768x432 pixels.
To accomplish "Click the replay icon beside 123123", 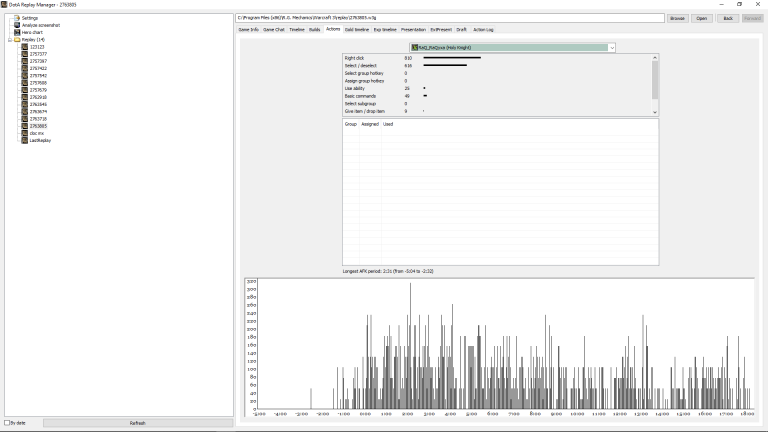I will [24, 47].
